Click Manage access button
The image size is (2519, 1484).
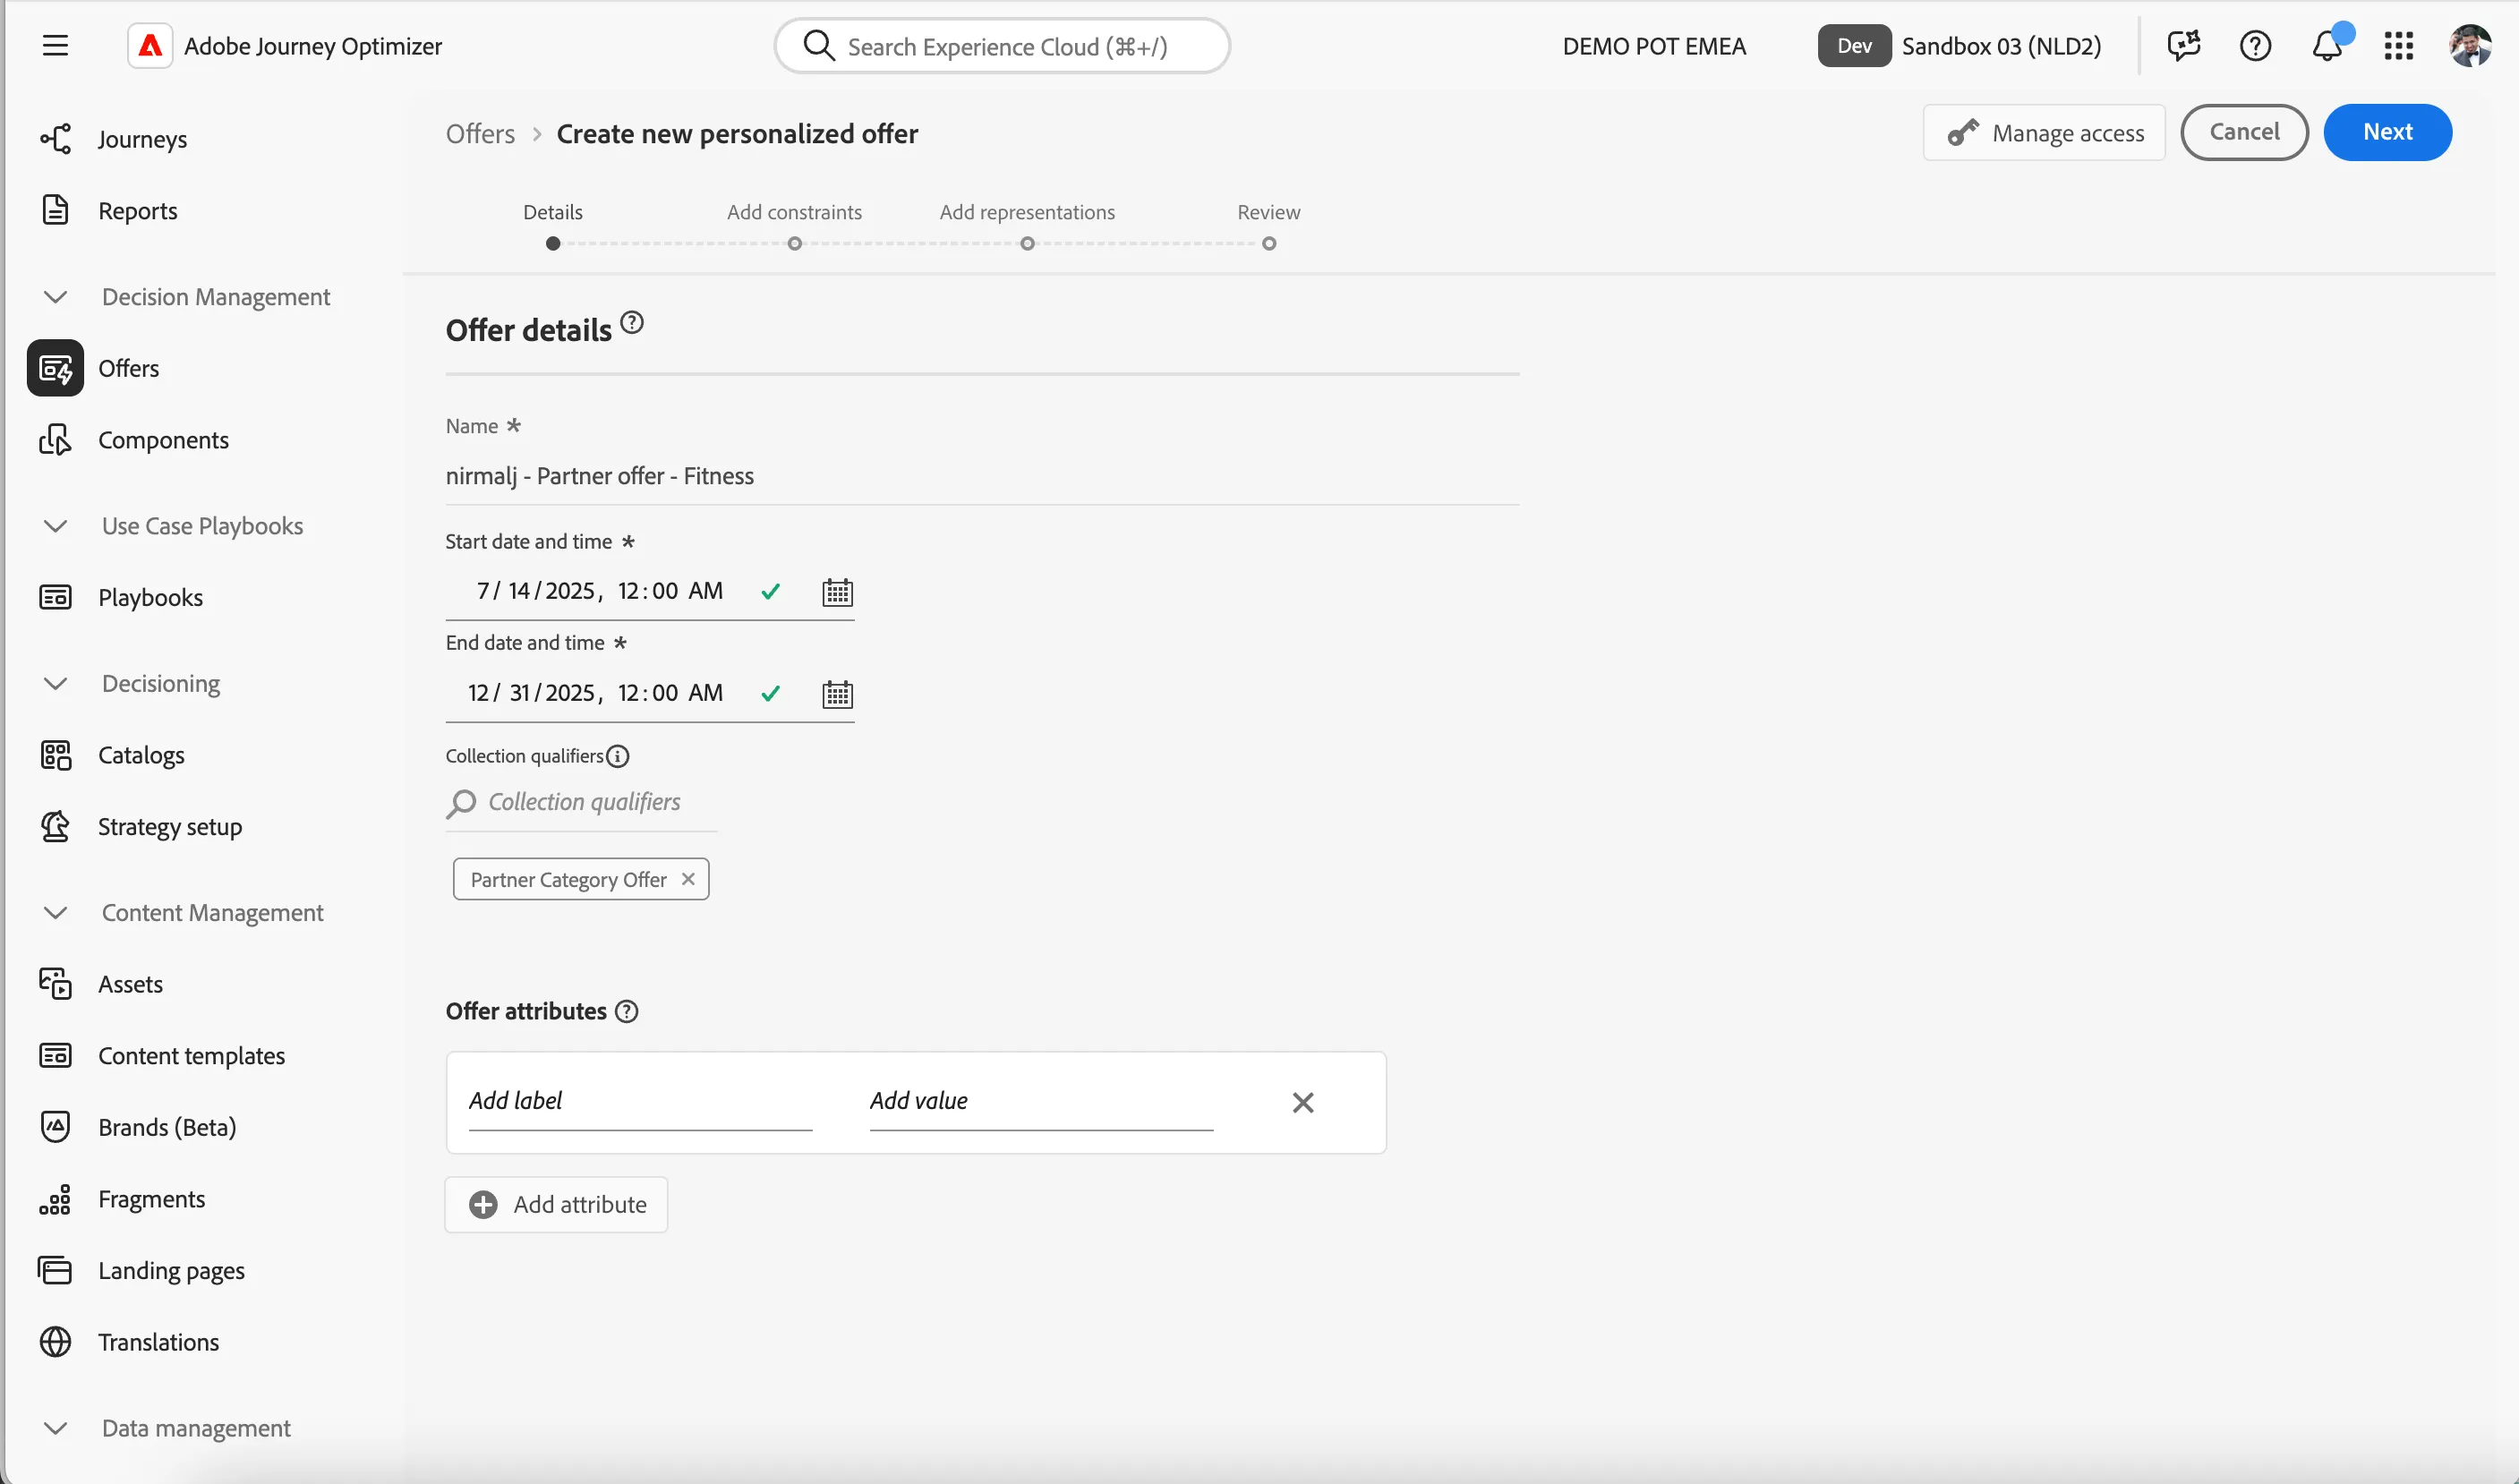pyautogui.click(x=2044, y=132)
